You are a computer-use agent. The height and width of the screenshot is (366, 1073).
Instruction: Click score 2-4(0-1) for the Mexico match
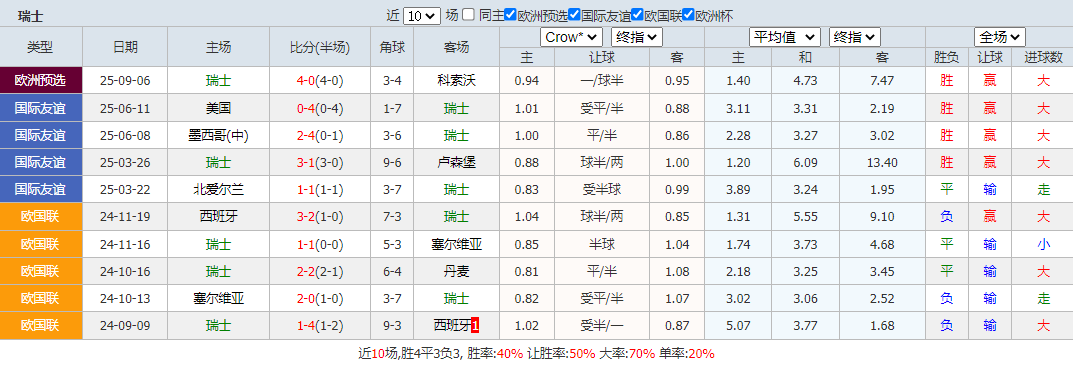click(320, 135)
